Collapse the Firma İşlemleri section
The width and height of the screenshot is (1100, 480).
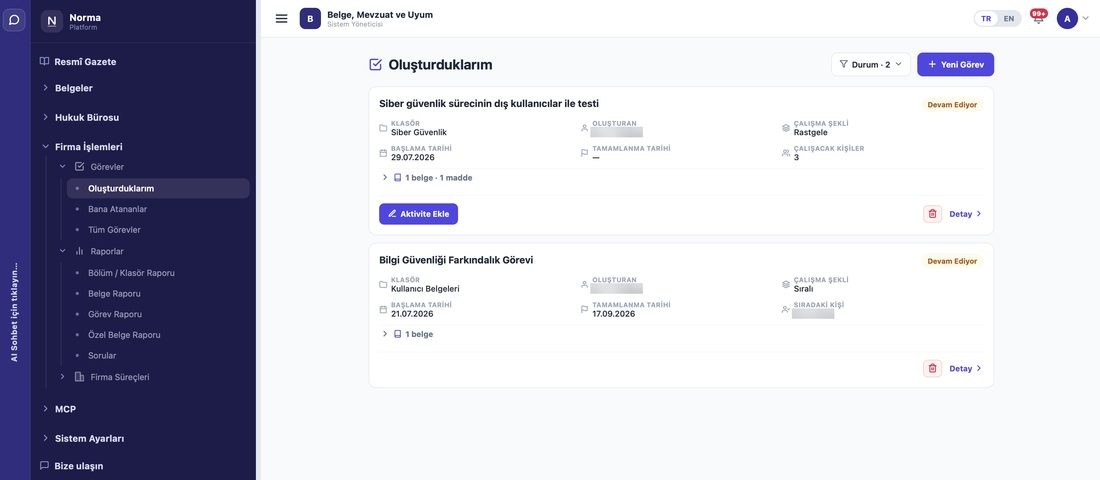pyautogui.click(x=46, y=147)
